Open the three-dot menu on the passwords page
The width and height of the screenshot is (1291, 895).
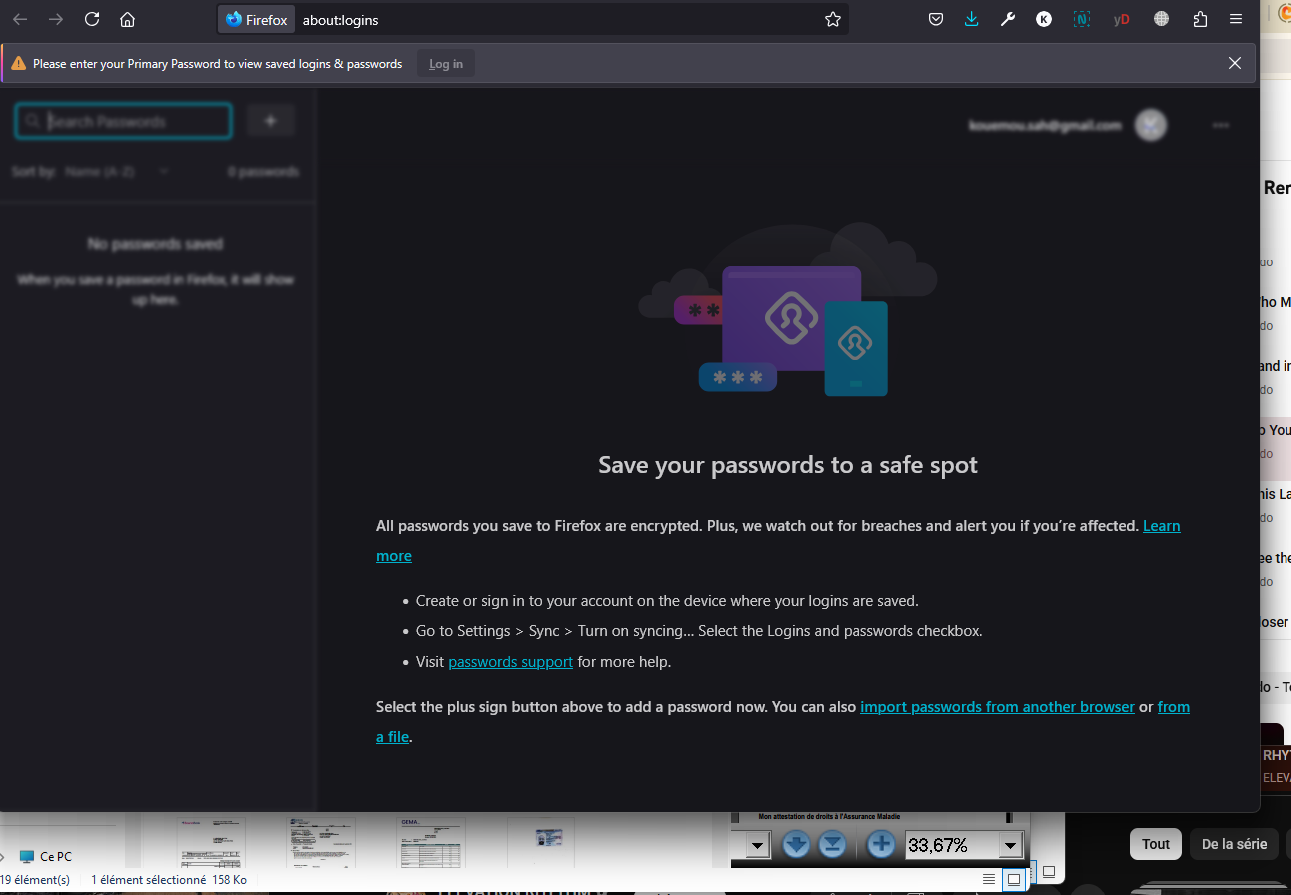1220,125
